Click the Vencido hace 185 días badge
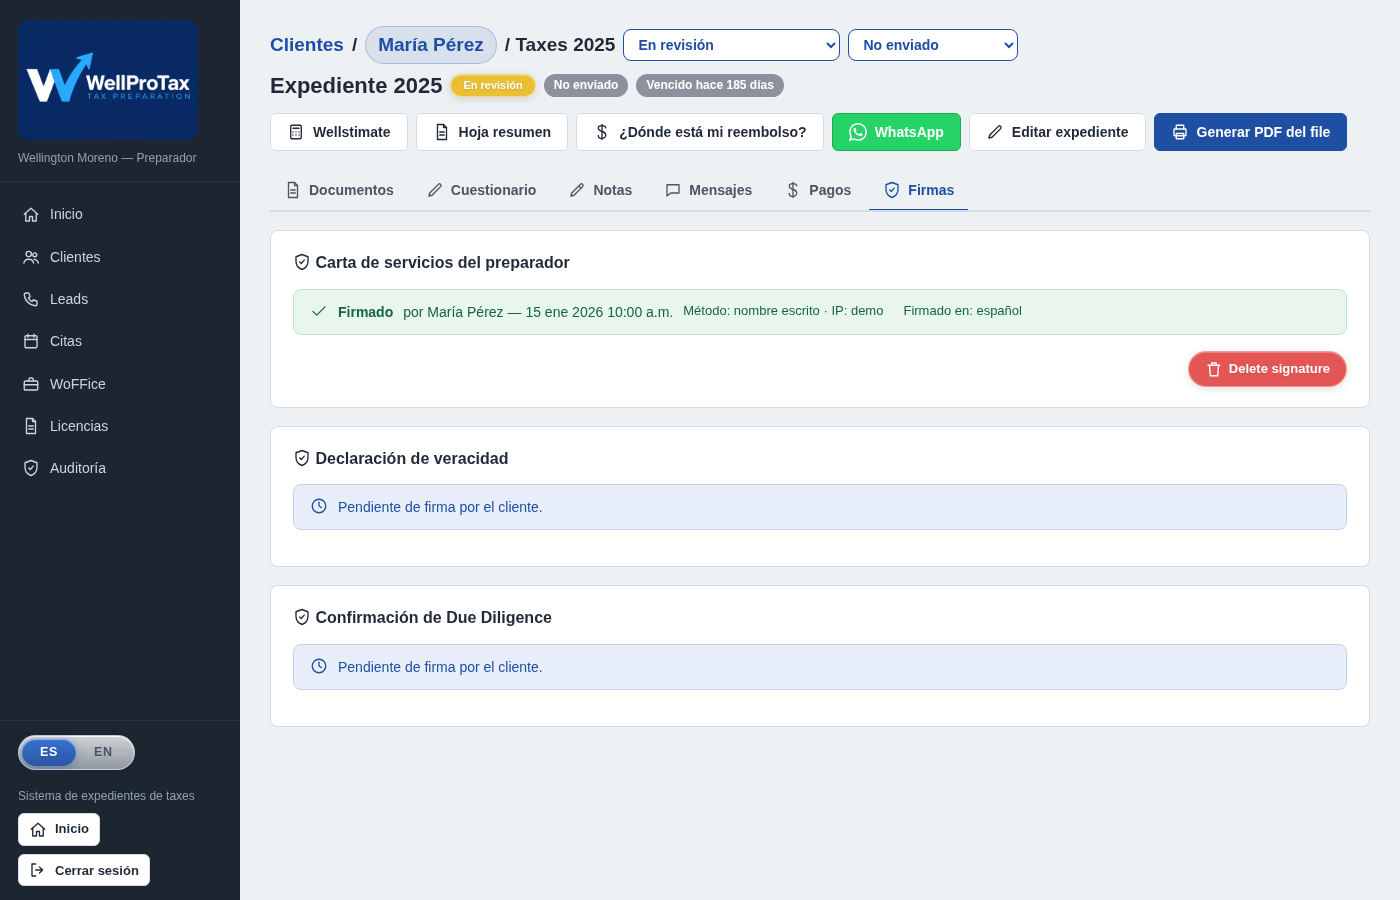1400x900 pixels. 710,85
